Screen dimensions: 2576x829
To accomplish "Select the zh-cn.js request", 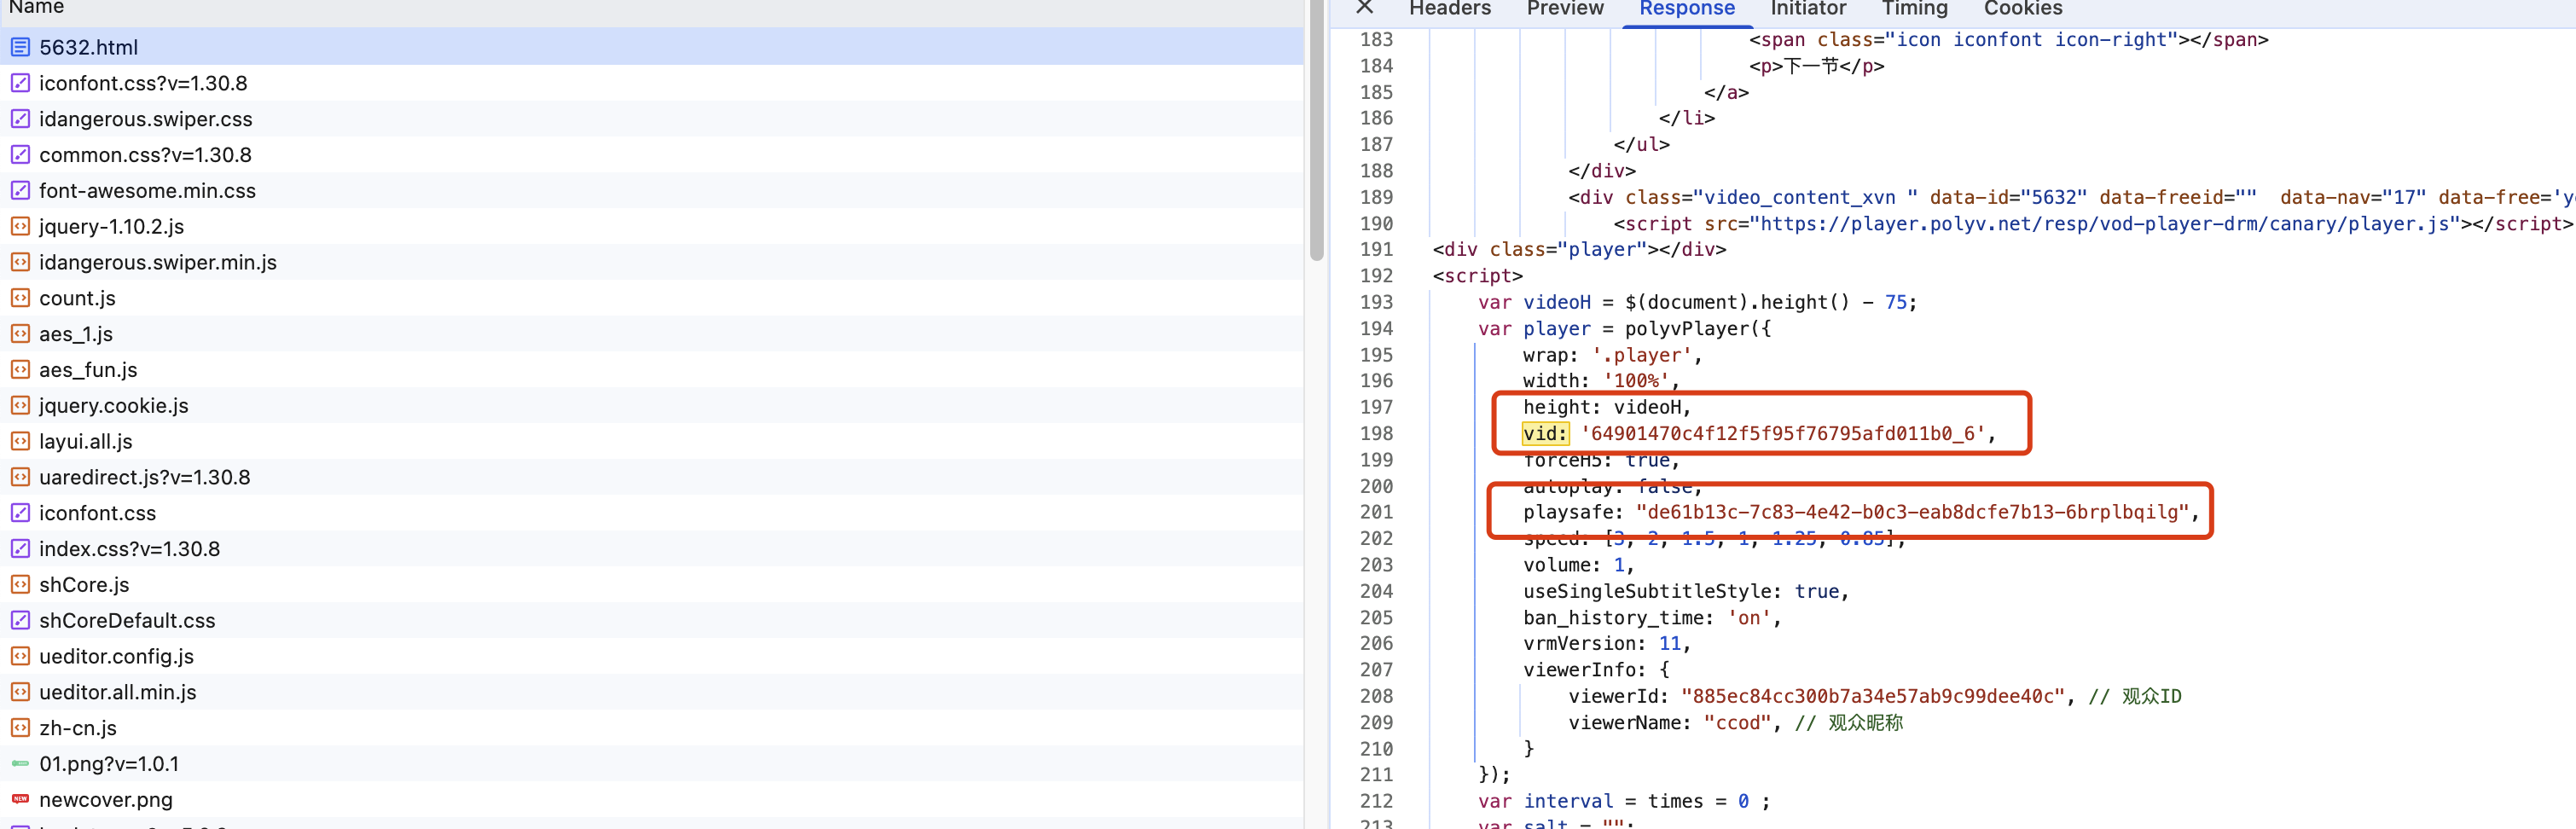I will [652, 728].
